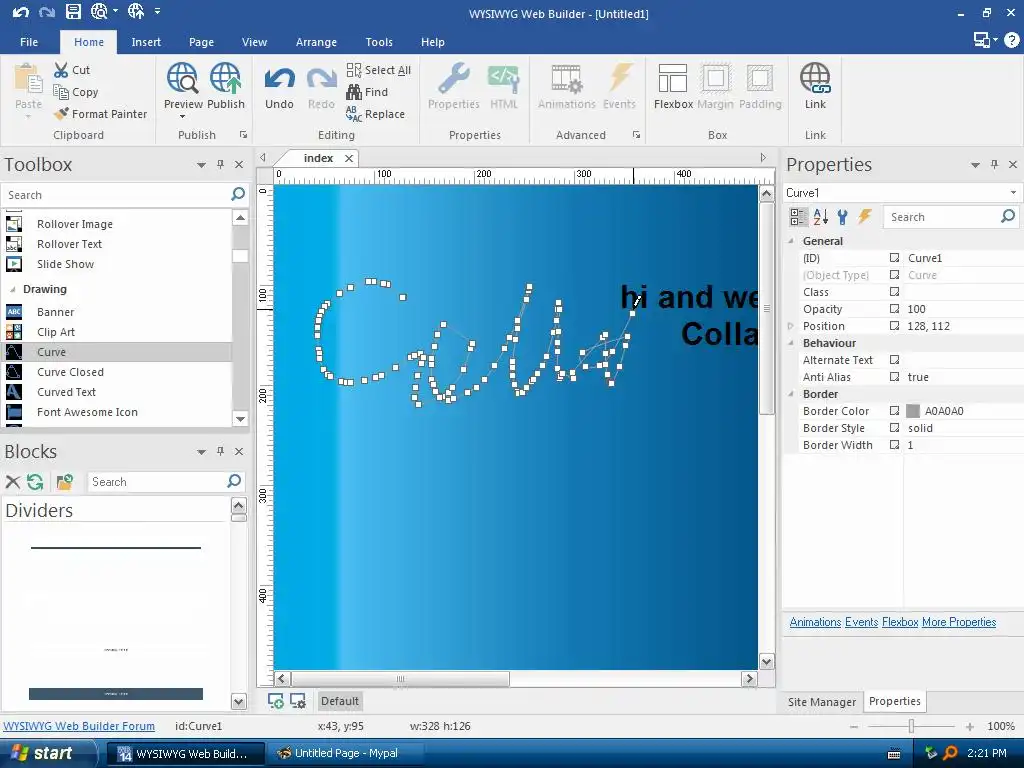Toggle the Border Color marker box
Screen dimensions: 1024x768
(895, 411)
